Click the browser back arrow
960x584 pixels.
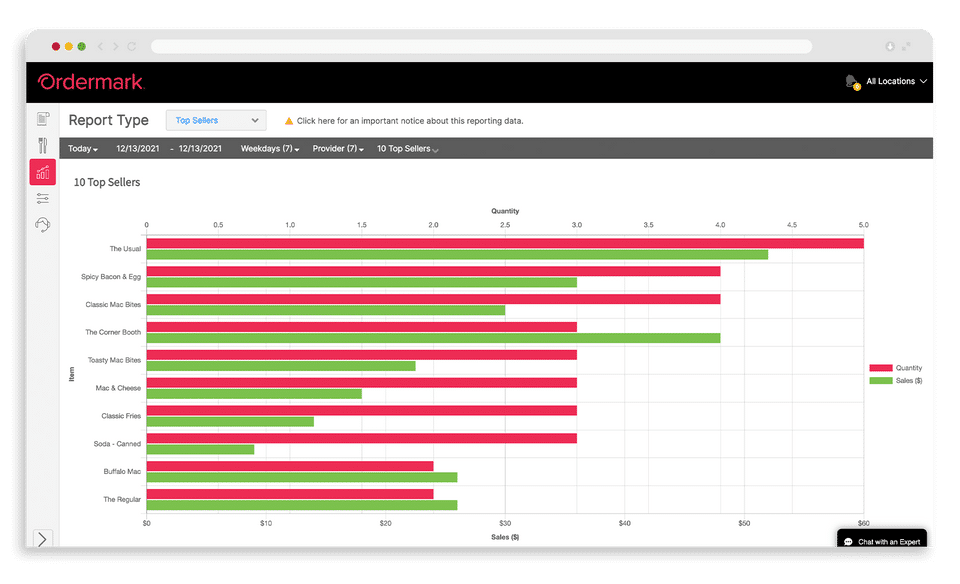[x=100, y=47]
